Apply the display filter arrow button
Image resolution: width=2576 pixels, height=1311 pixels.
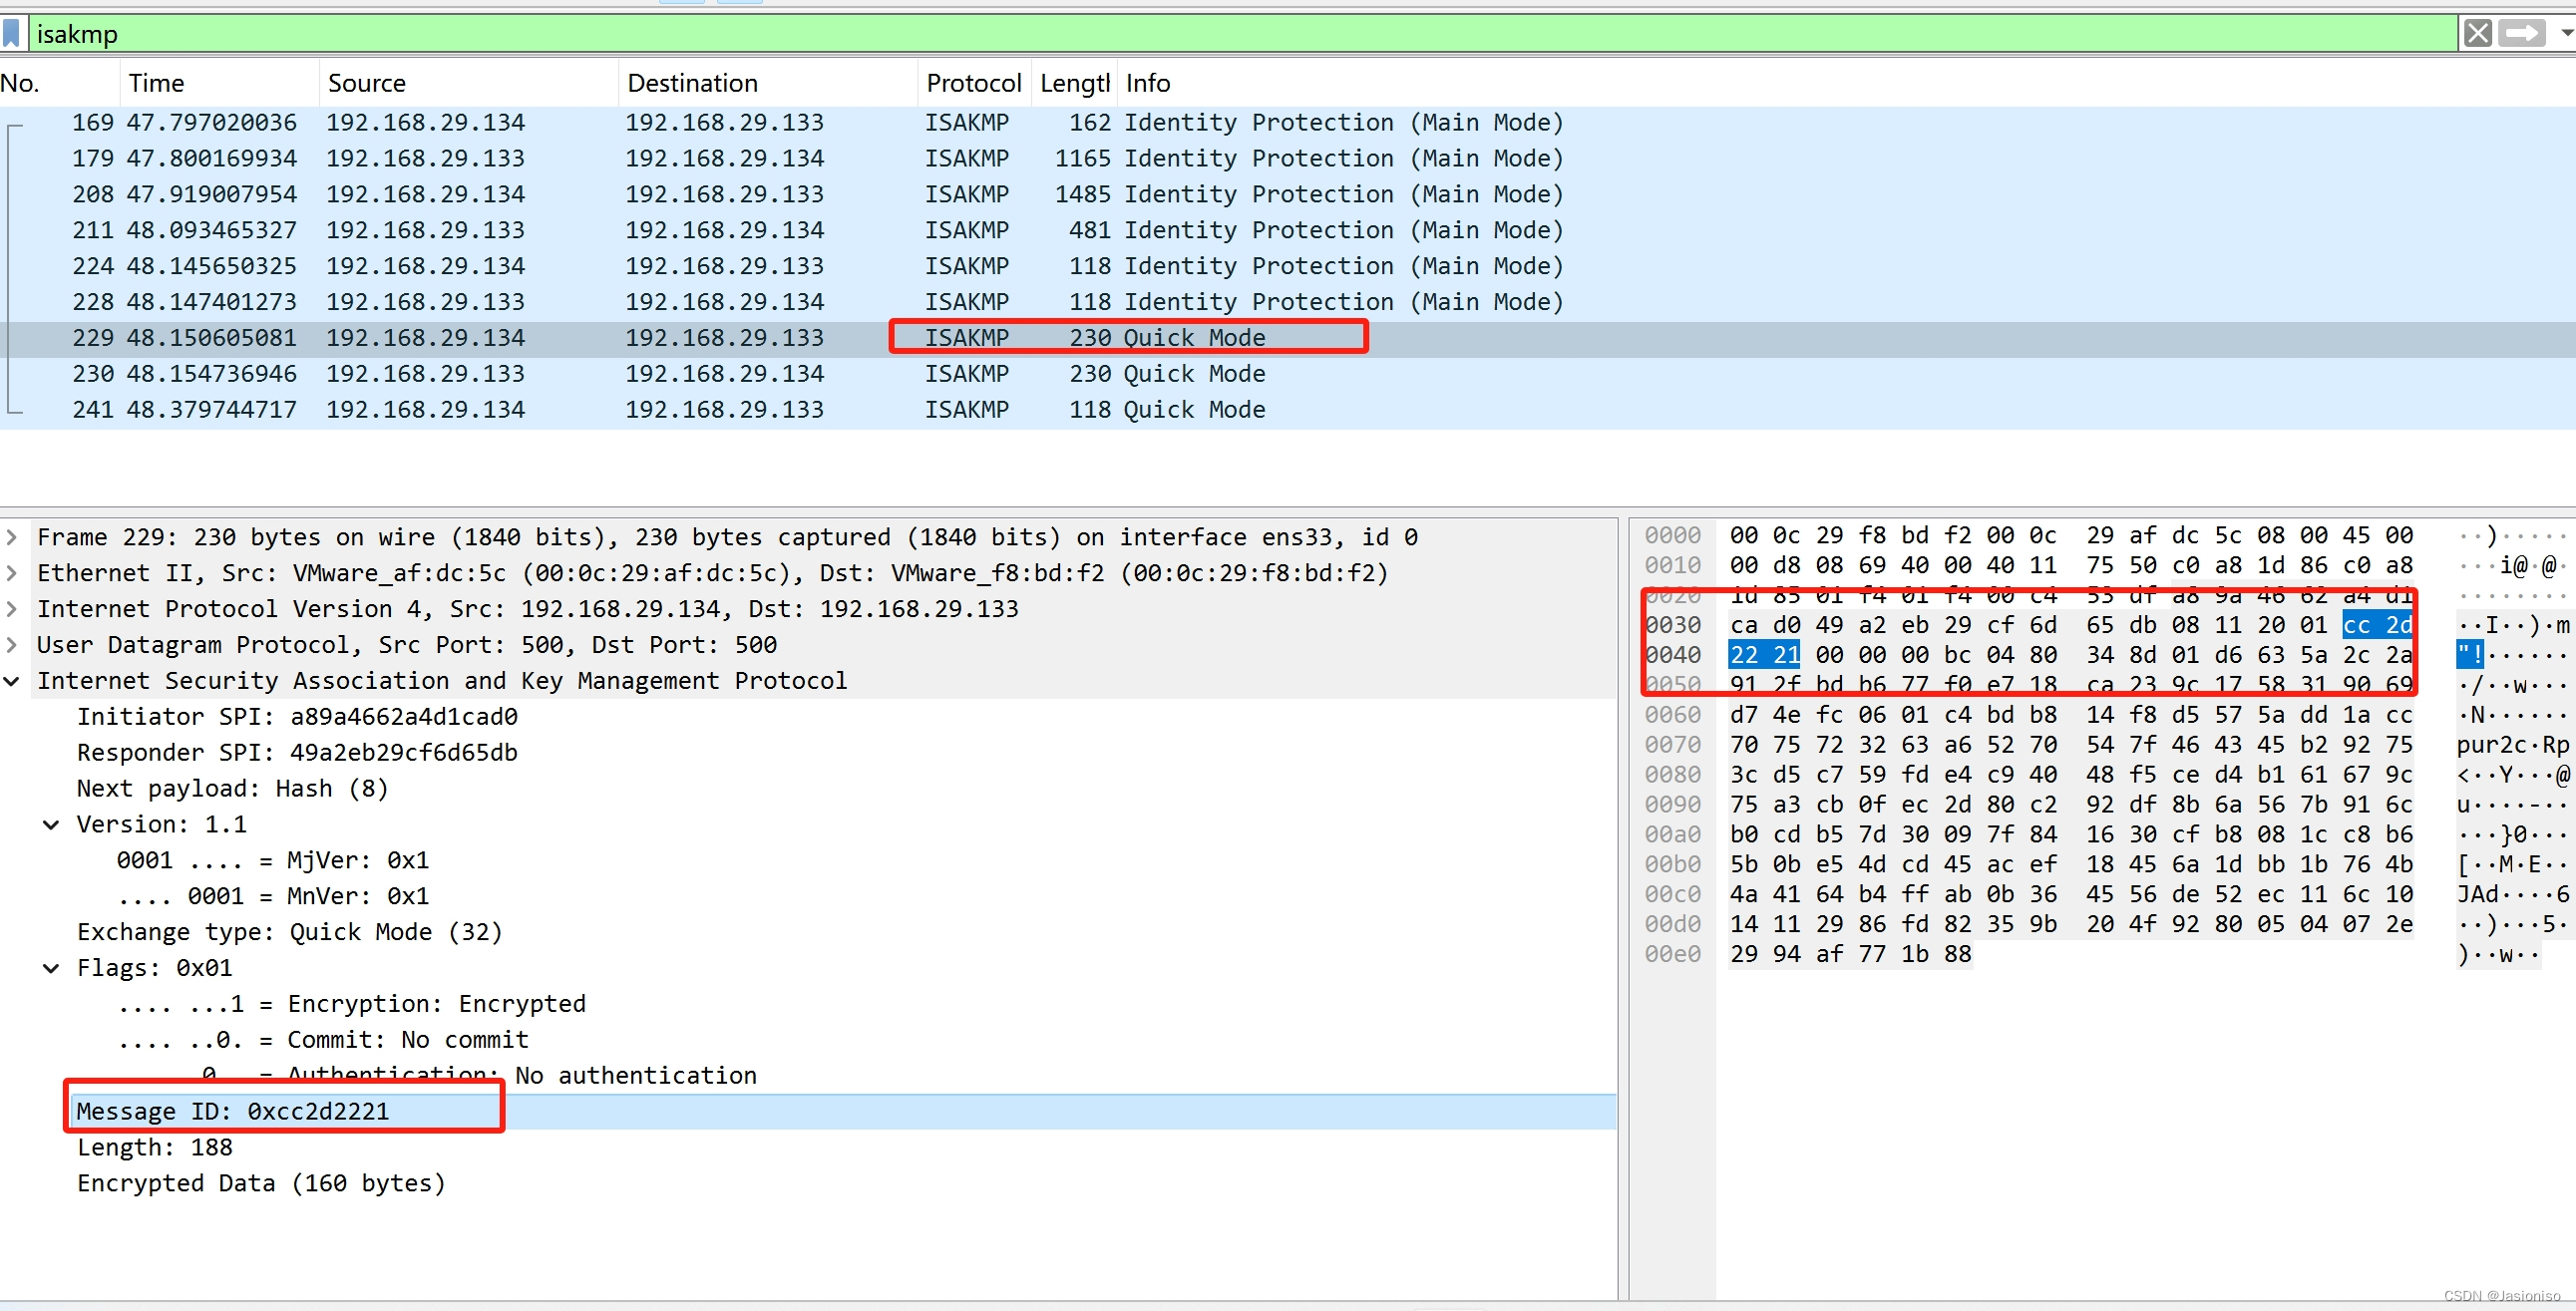click(2521, 33)
